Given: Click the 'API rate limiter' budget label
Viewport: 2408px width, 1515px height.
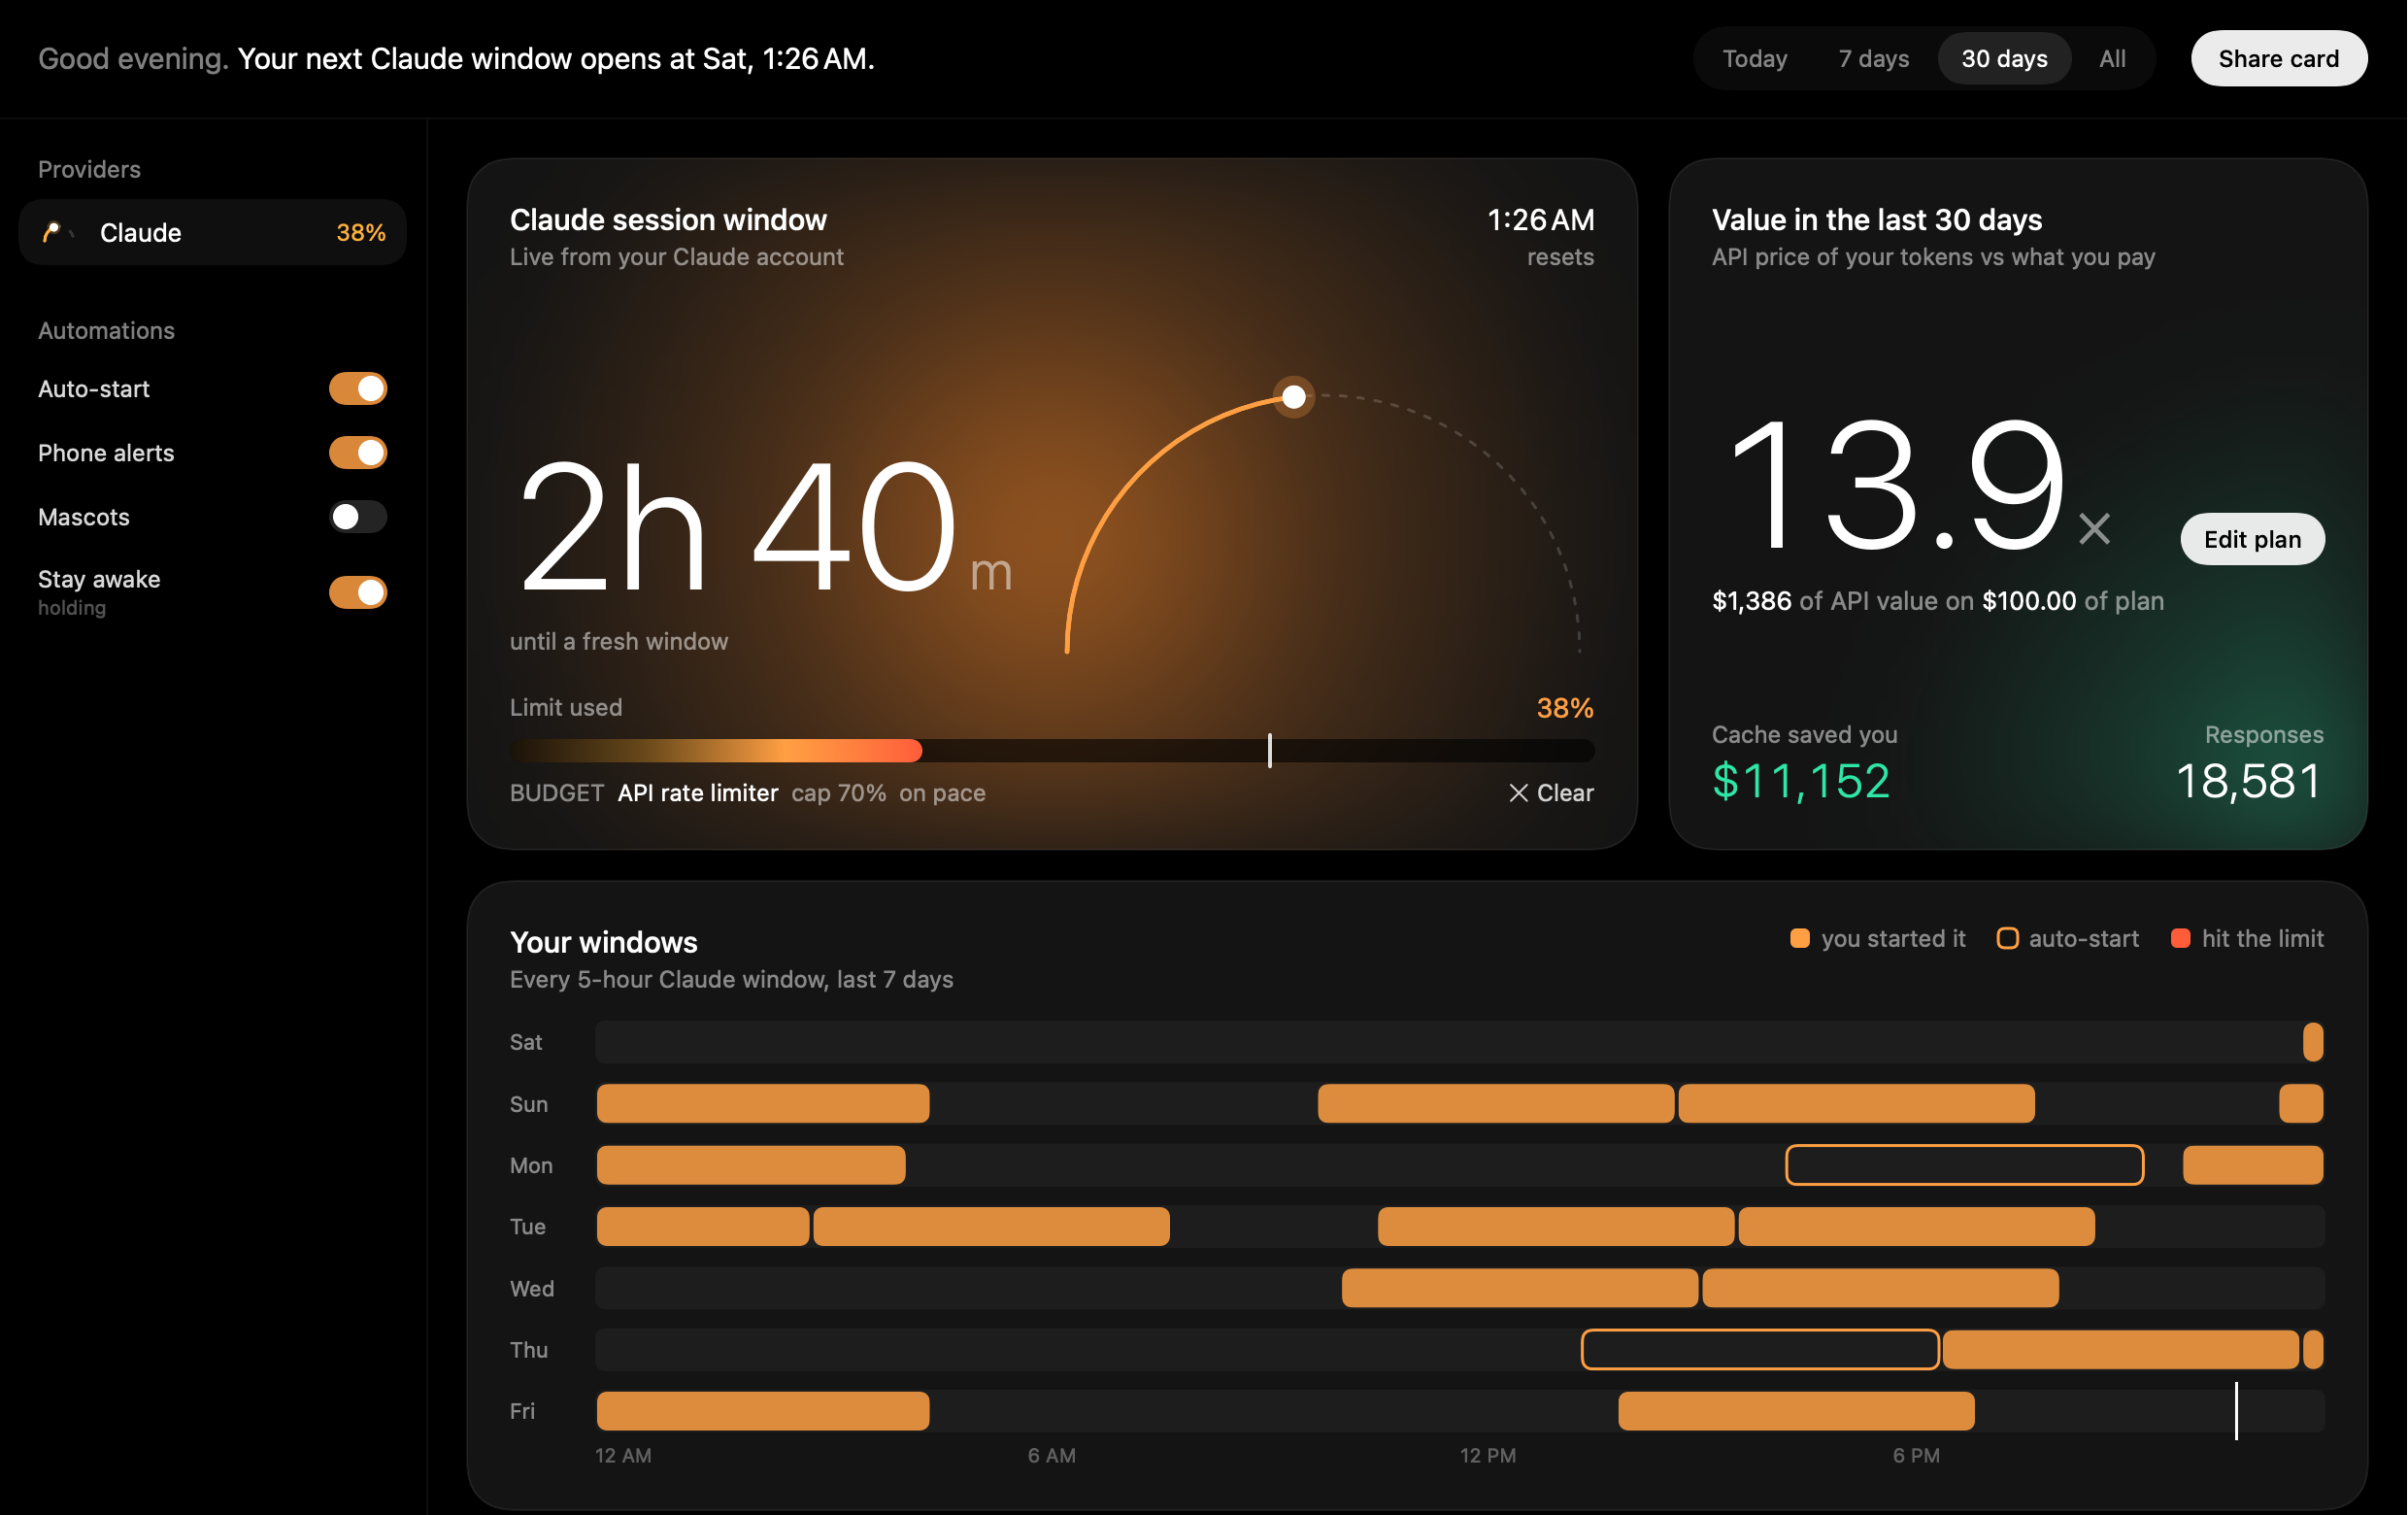Looking at the screenshot, I should 698,793.
